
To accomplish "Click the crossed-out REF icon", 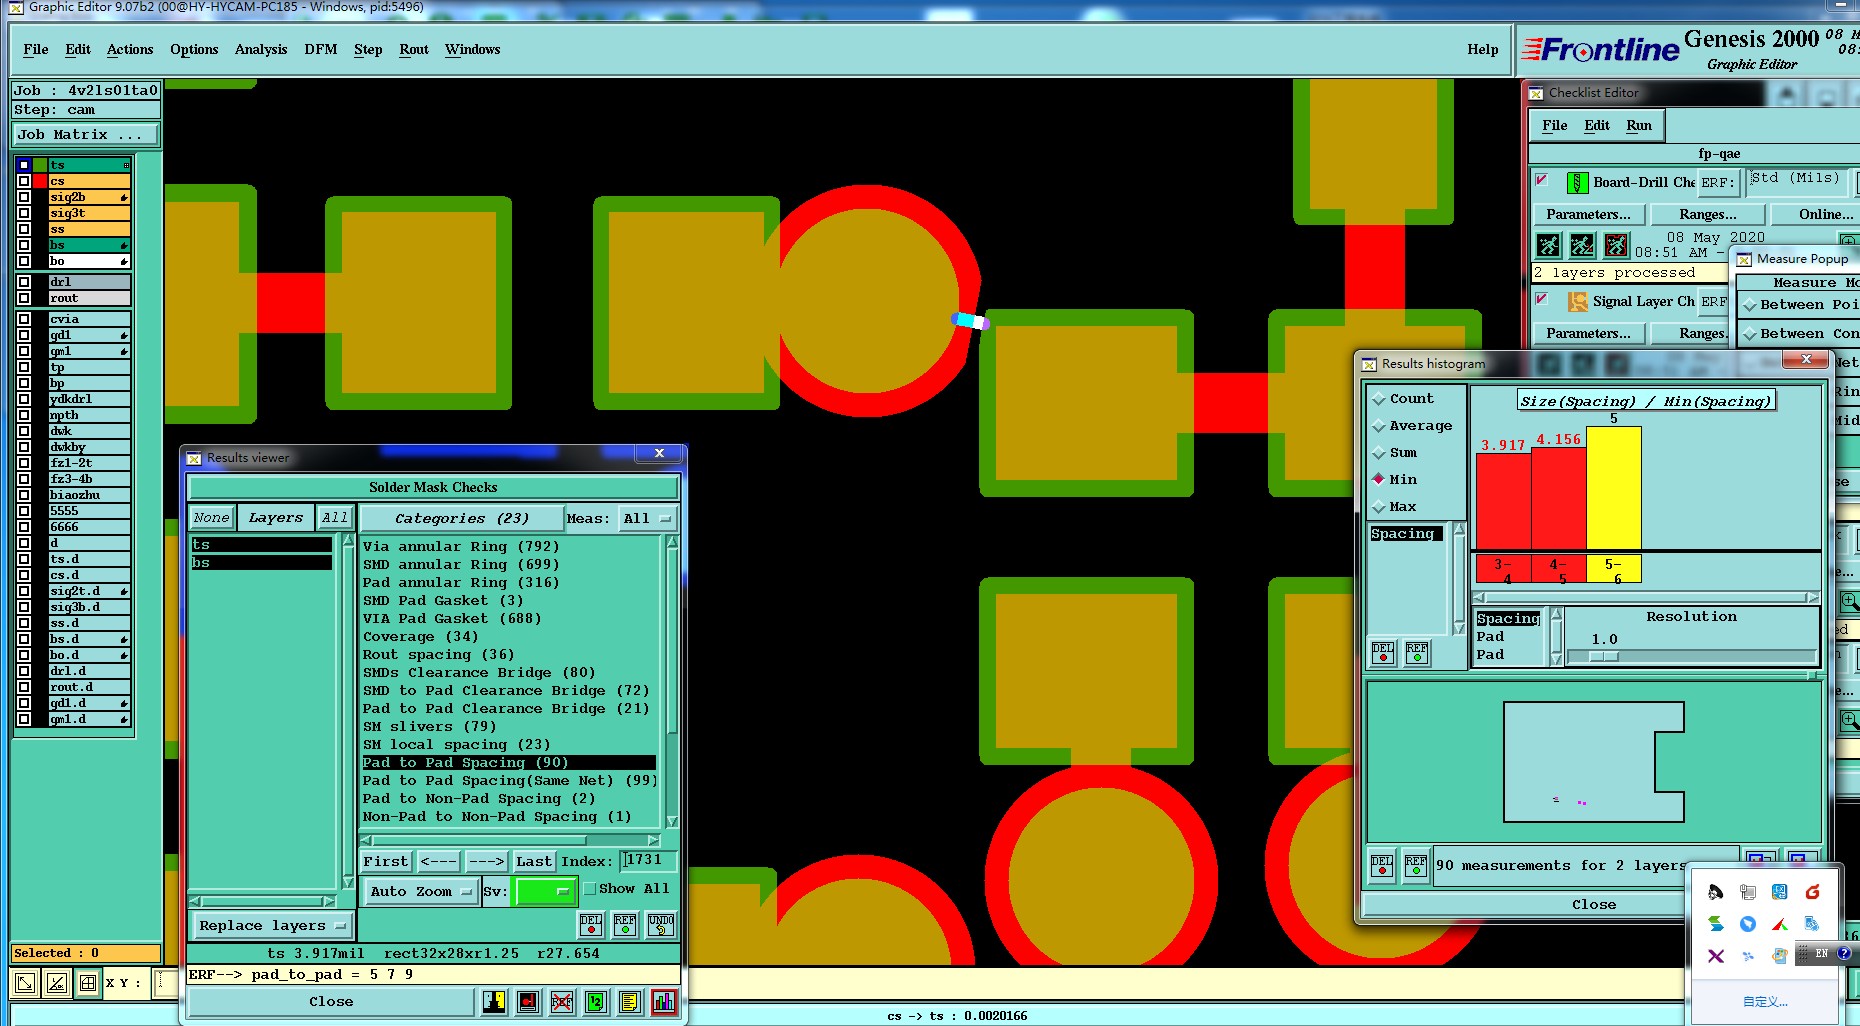I will coord(562,1001).
